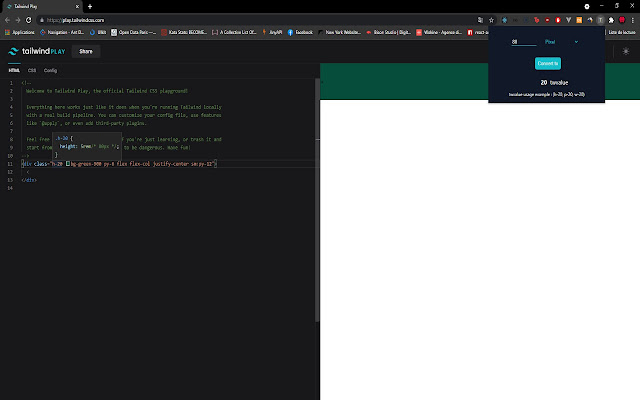Focus the value input field in converter popup
This screenshot has width=640, height=400.
pyautogui.click(x=524, y=42)
